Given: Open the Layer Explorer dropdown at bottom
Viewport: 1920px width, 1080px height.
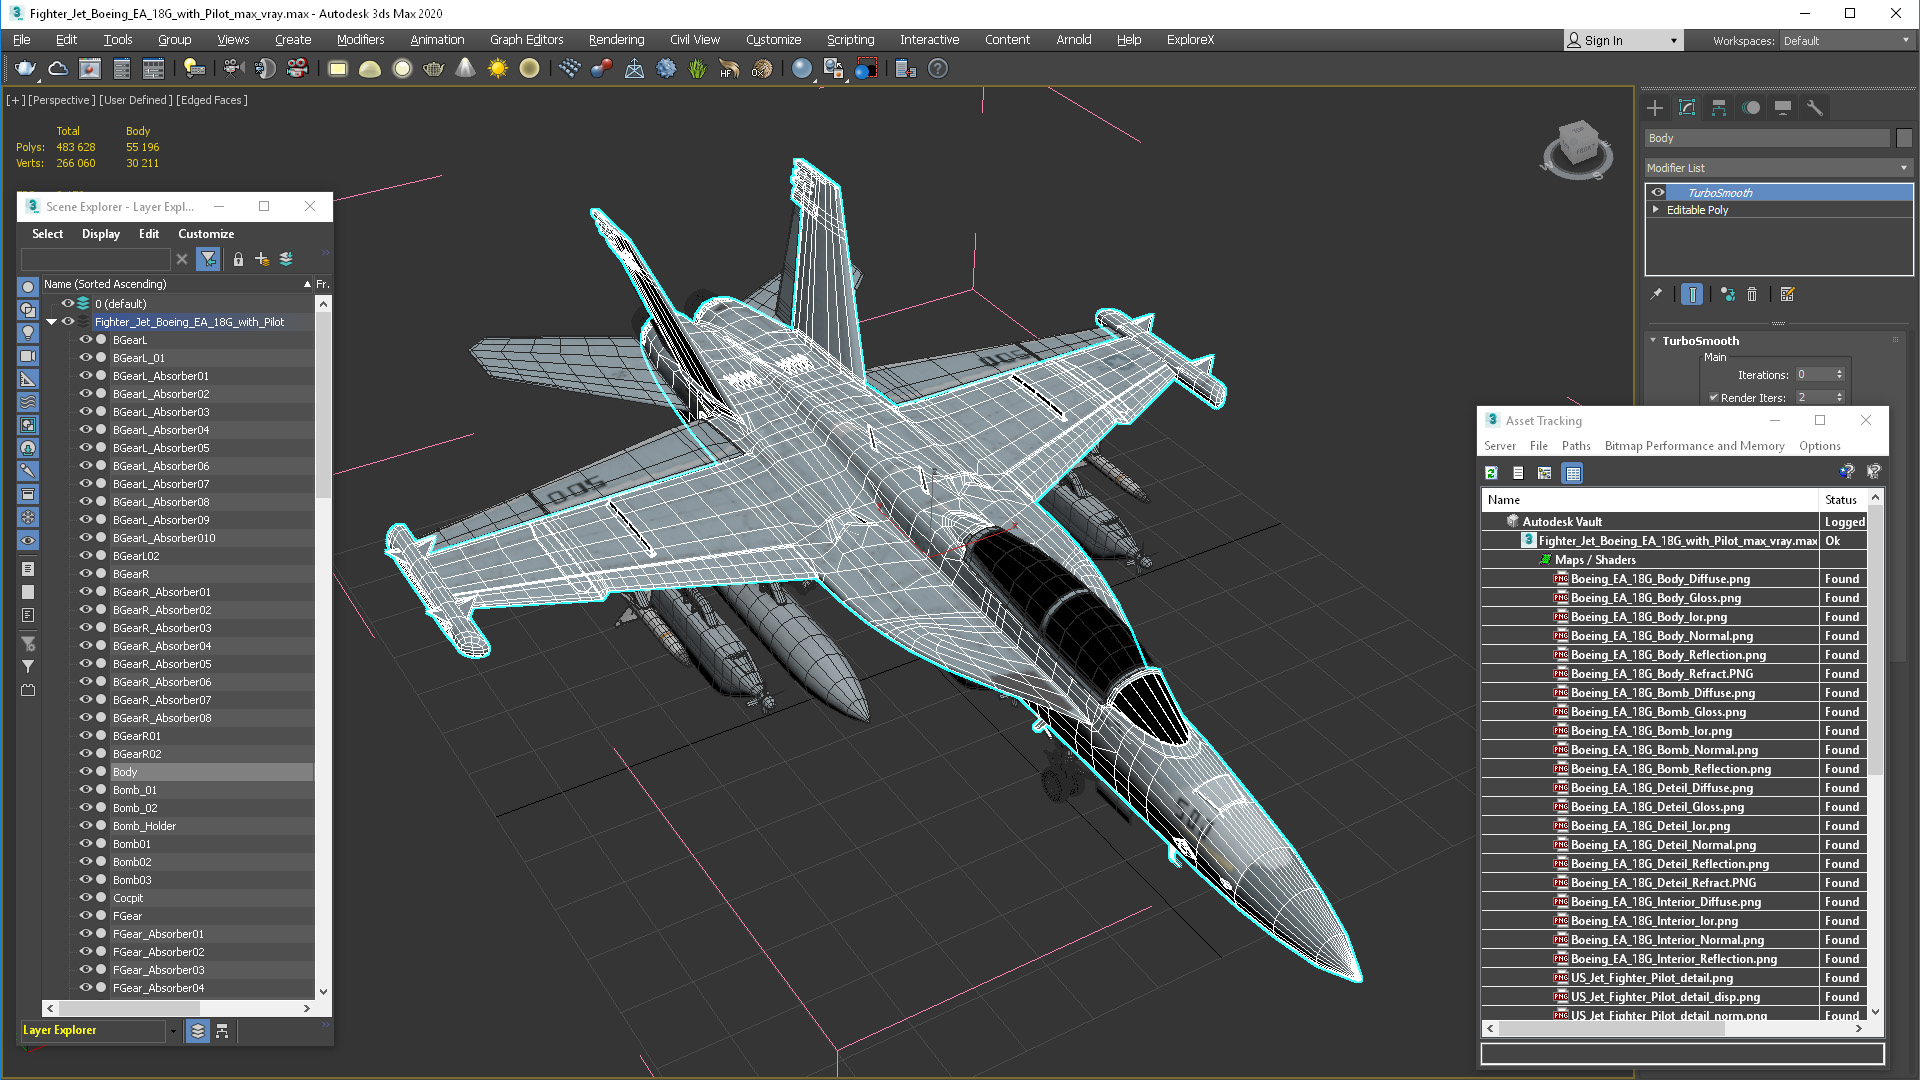Looking at the screenshot, I should coord(173,1031).
